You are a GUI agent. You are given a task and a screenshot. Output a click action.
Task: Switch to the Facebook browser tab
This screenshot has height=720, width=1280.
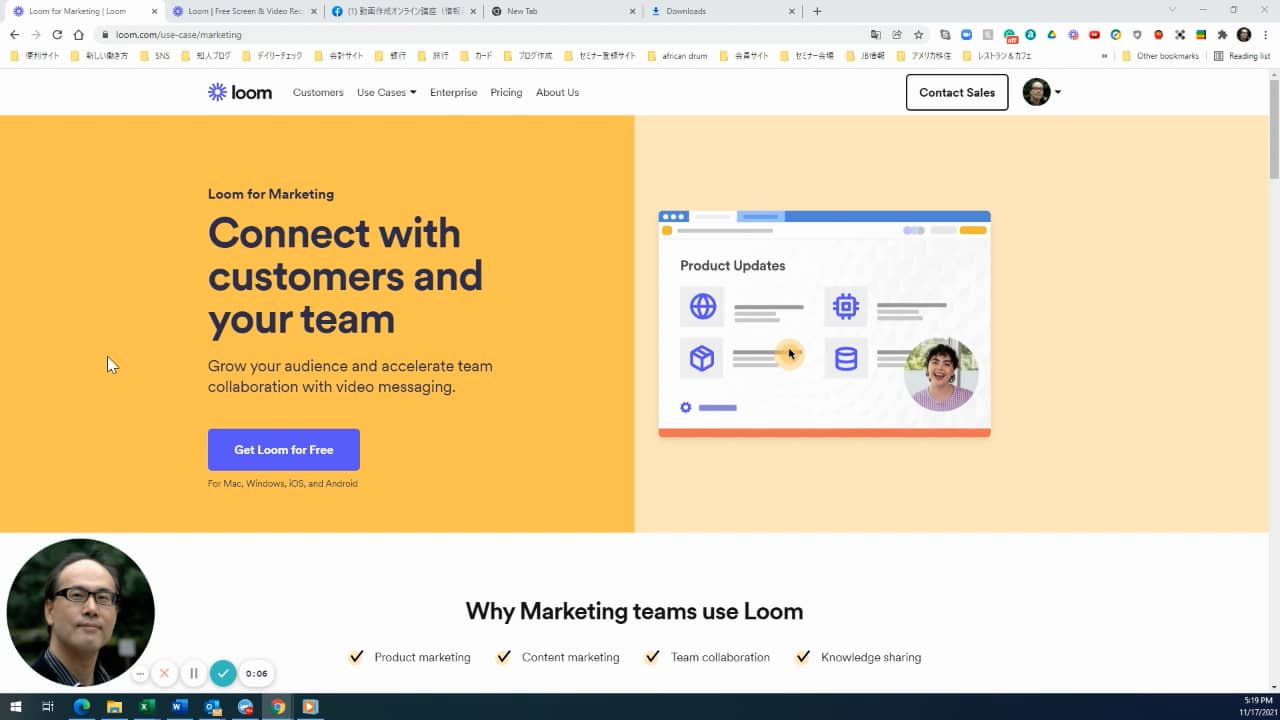point(403,11)
